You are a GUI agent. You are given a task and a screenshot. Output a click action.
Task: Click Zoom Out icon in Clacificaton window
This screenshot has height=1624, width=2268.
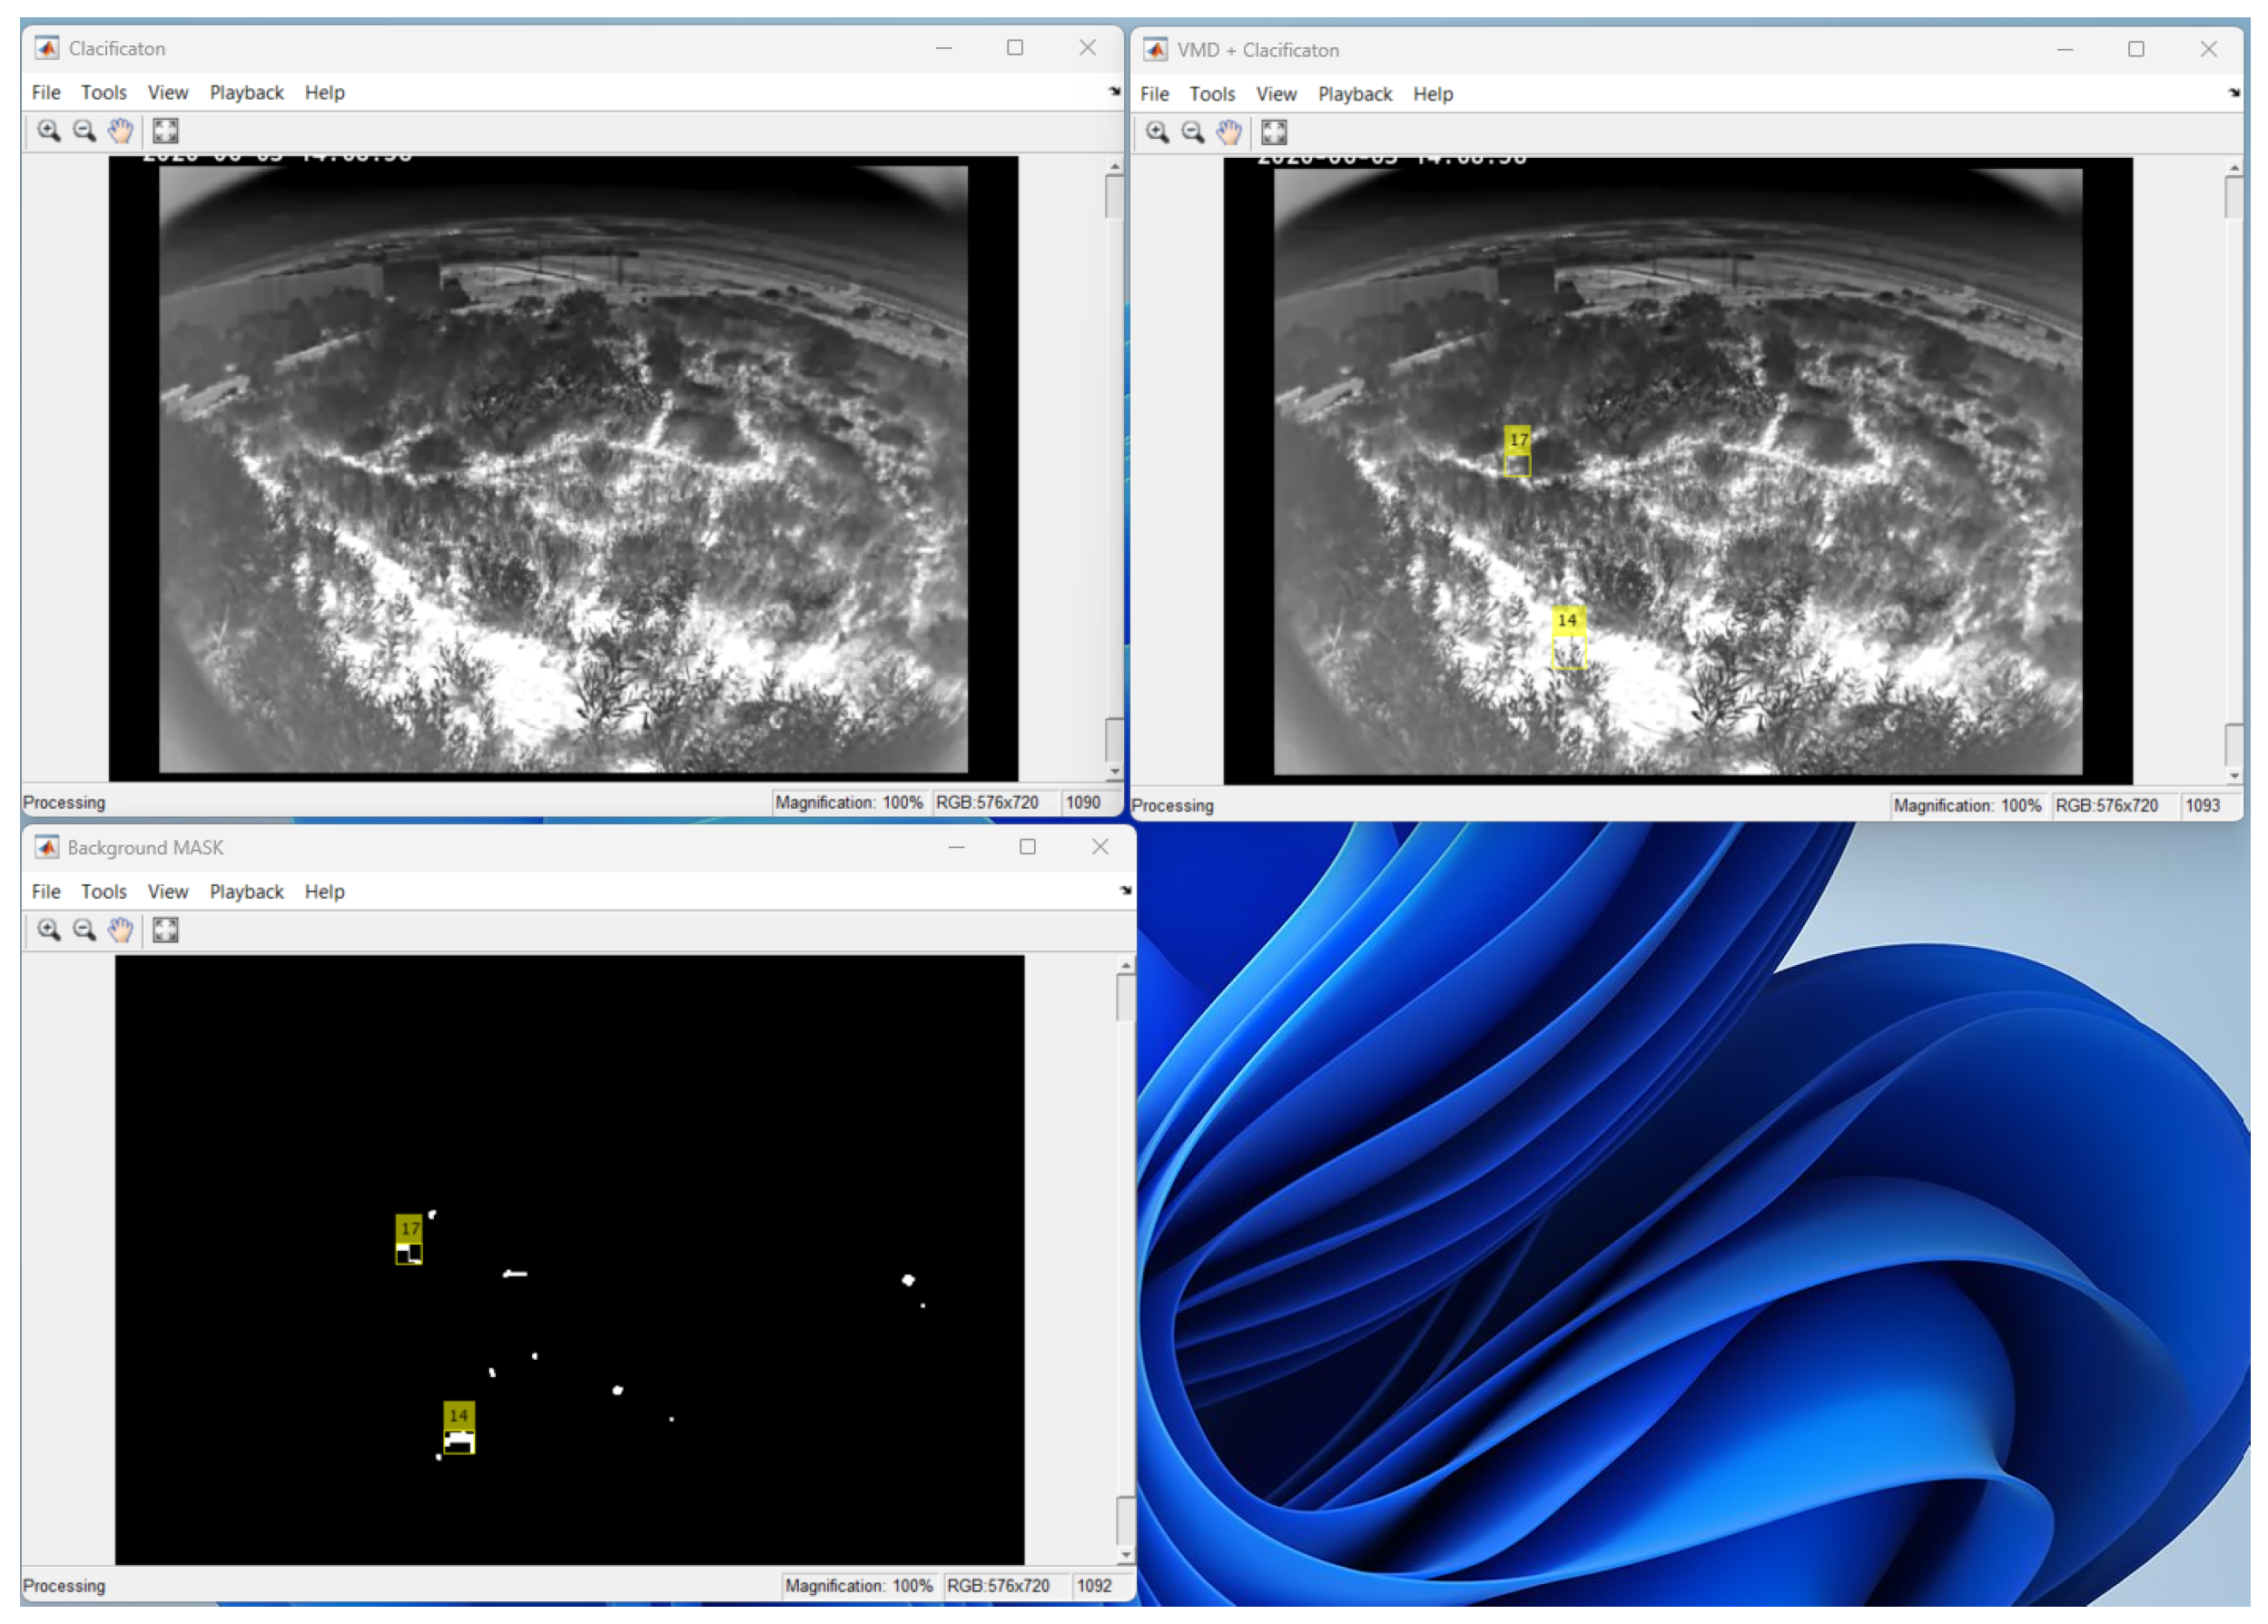pos(85,131)
